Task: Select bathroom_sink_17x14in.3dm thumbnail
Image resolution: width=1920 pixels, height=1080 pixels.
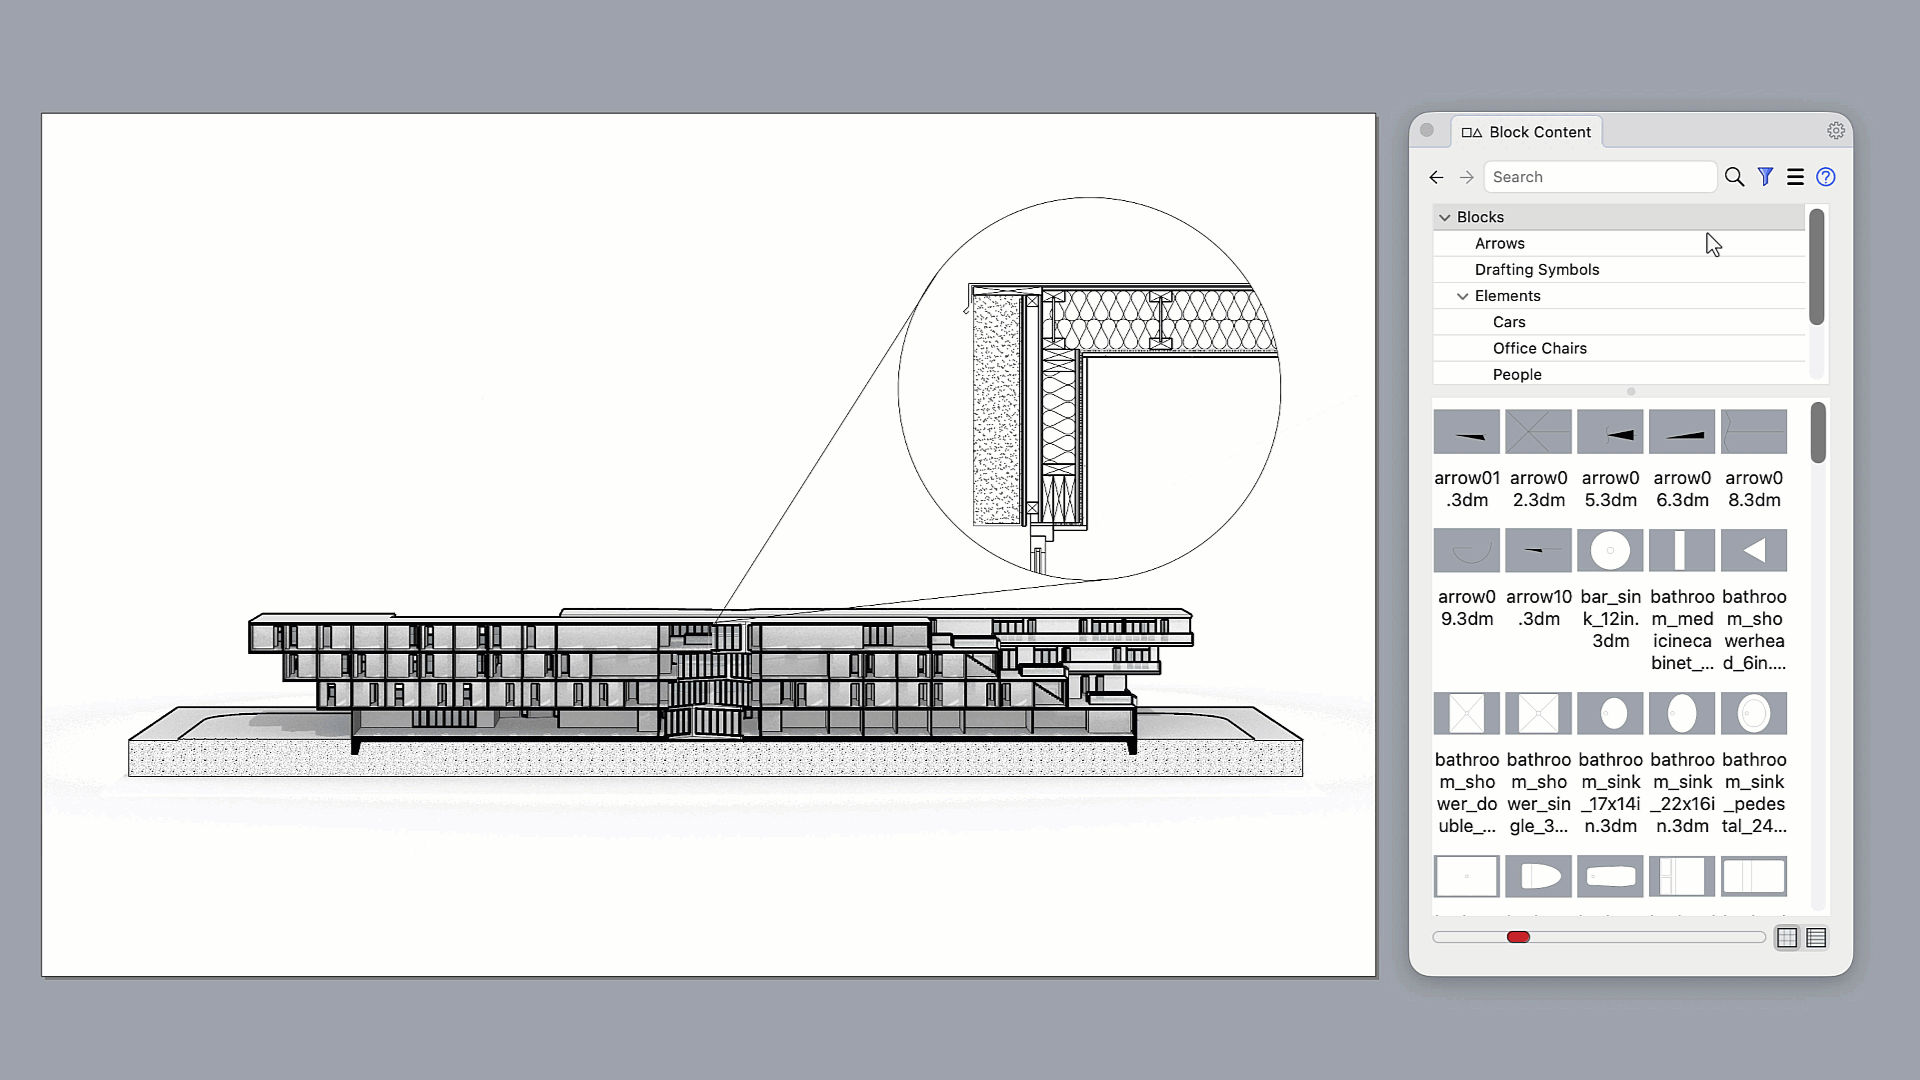Action: (x=1611, y=714)
